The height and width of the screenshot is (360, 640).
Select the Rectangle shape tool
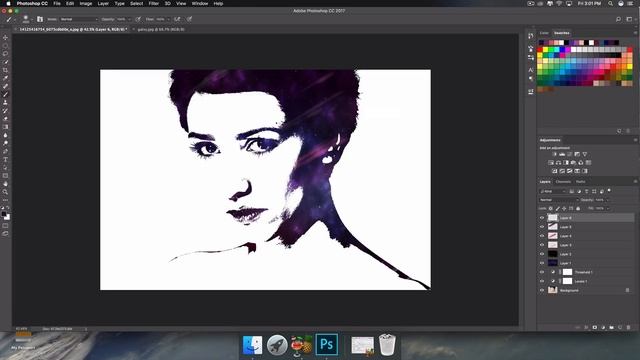[5, 176]
